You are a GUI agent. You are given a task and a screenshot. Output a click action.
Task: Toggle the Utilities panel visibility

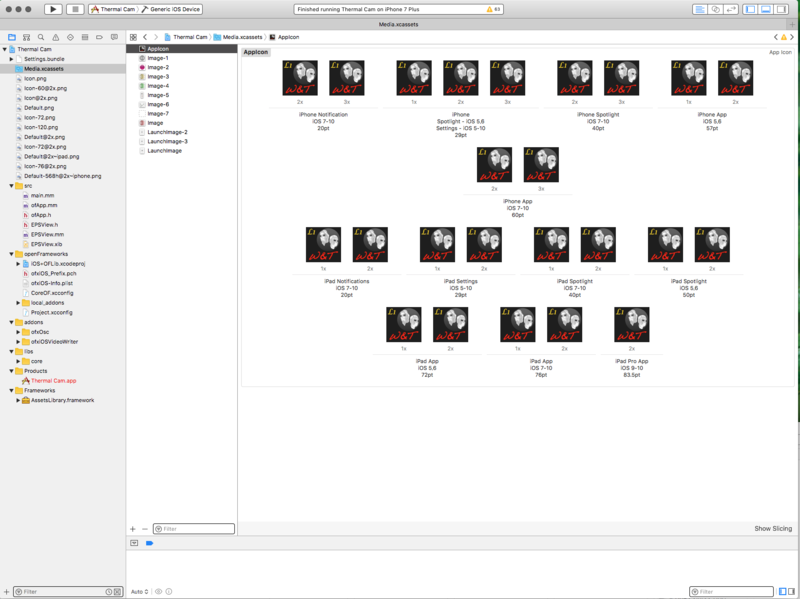(781, 9)
